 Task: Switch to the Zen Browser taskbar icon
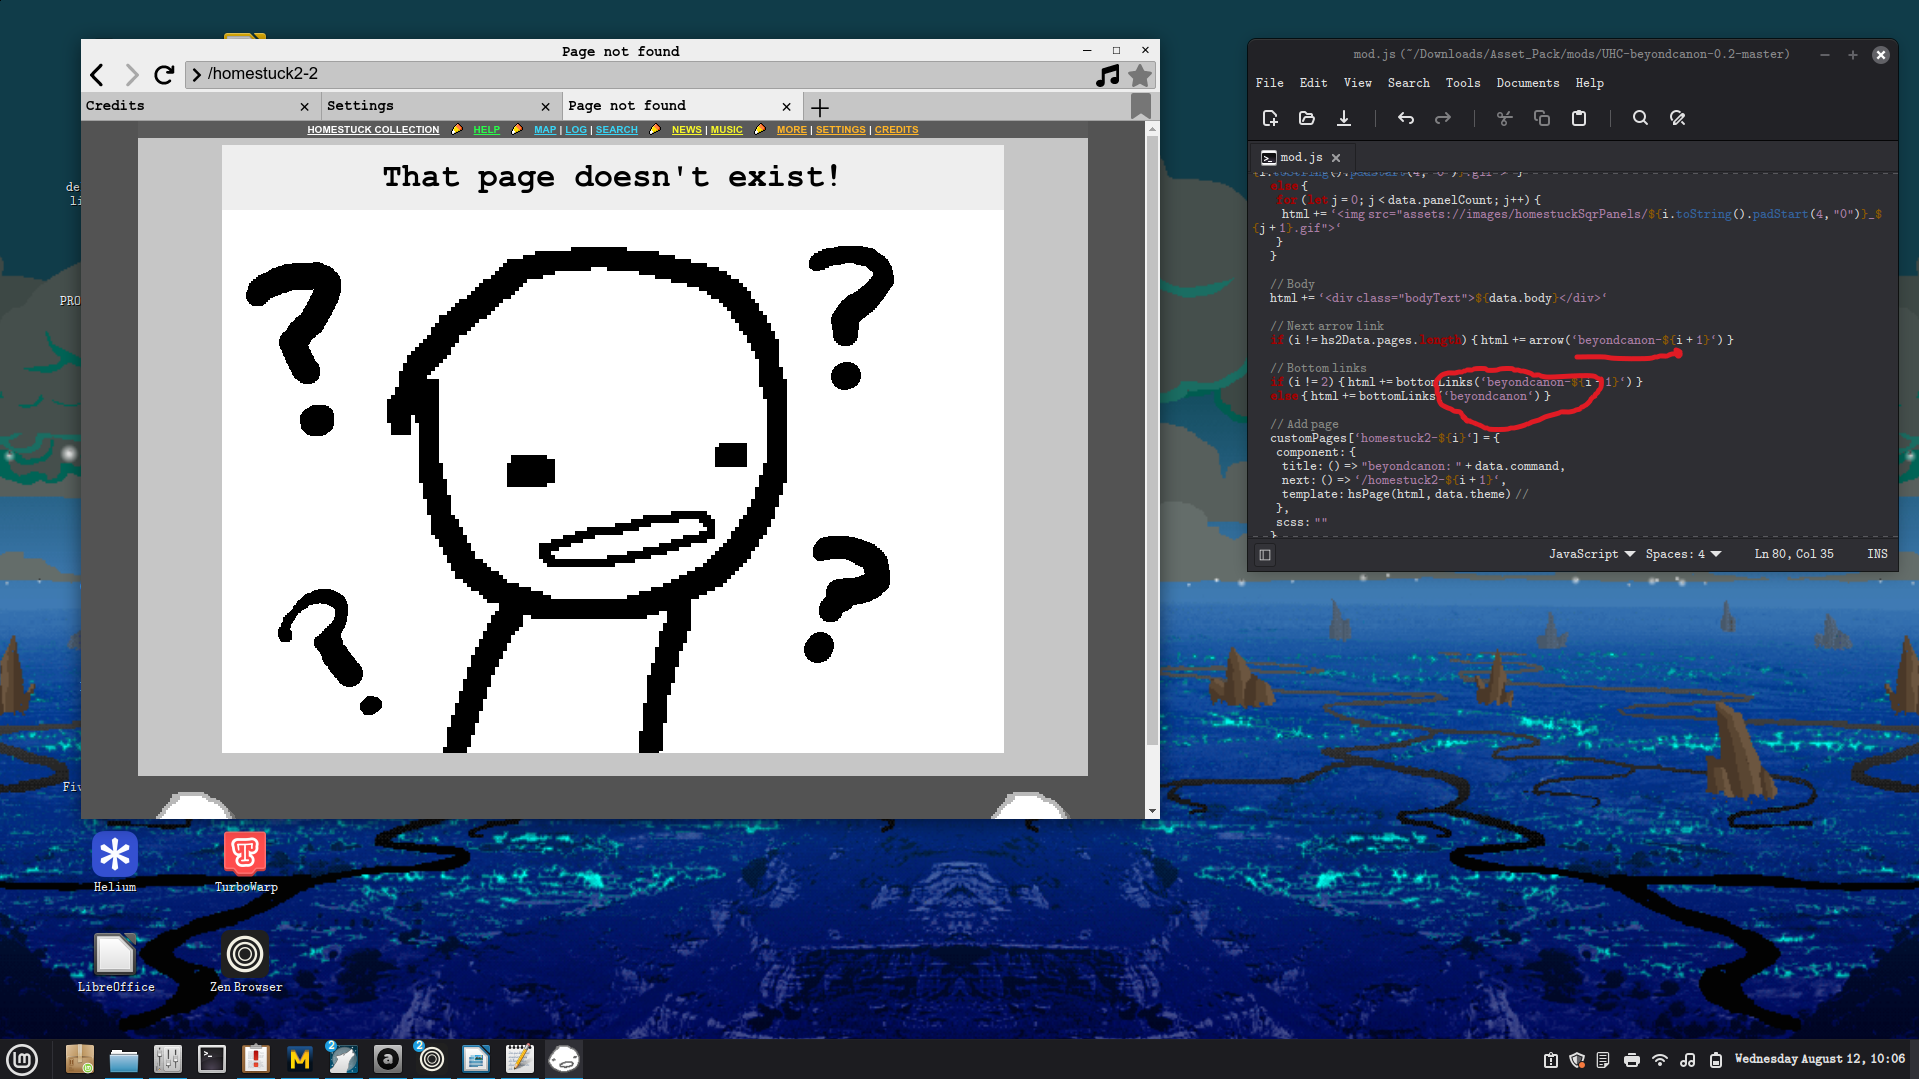(432, 1059)
